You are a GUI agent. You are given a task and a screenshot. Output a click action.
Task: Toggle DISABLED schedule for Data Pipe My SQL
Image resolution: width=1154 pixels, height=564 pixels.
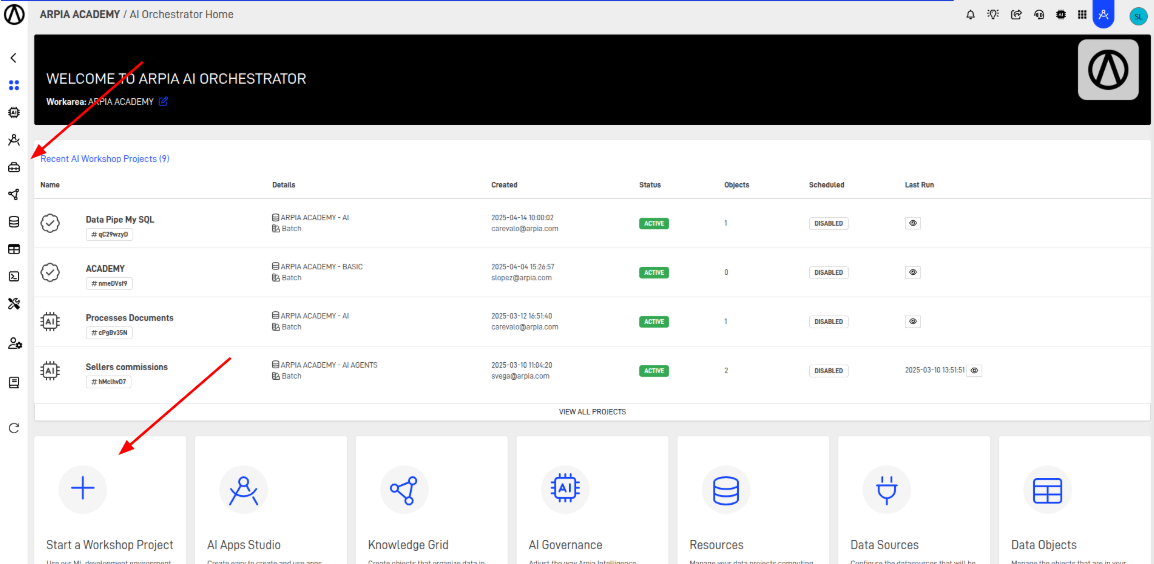click(829, 223)
